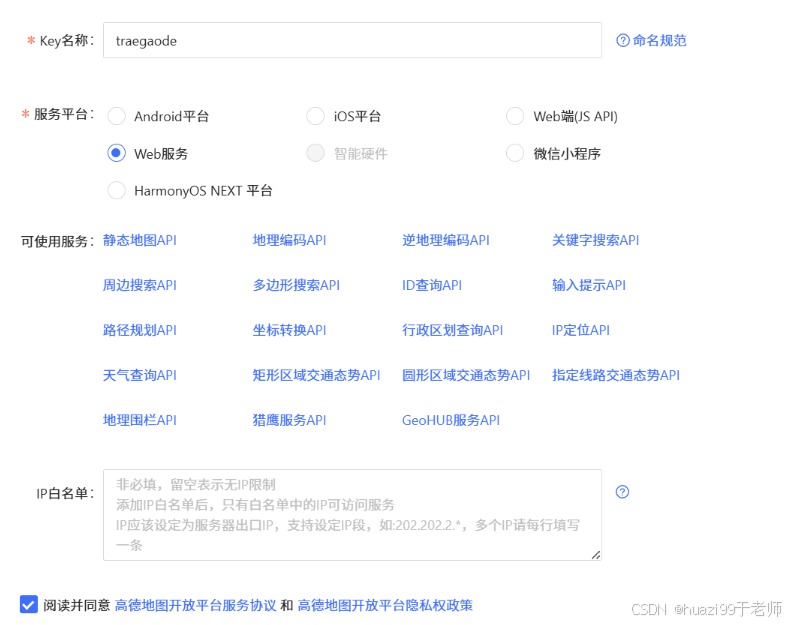The height and width of the screenshot is (625, 801).
Task: Select the iOS平台 radio button
Action: pyautogui.click(x=315, y=116)
